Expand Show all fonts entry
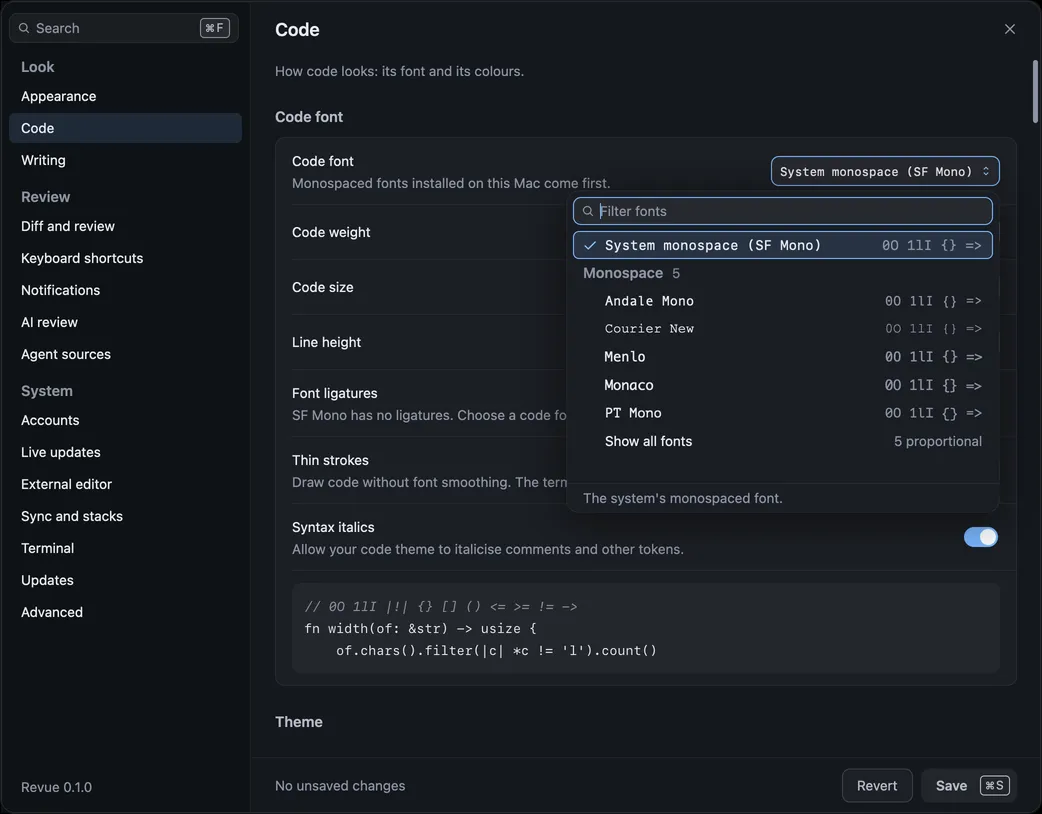 click(x=782, y=441)
